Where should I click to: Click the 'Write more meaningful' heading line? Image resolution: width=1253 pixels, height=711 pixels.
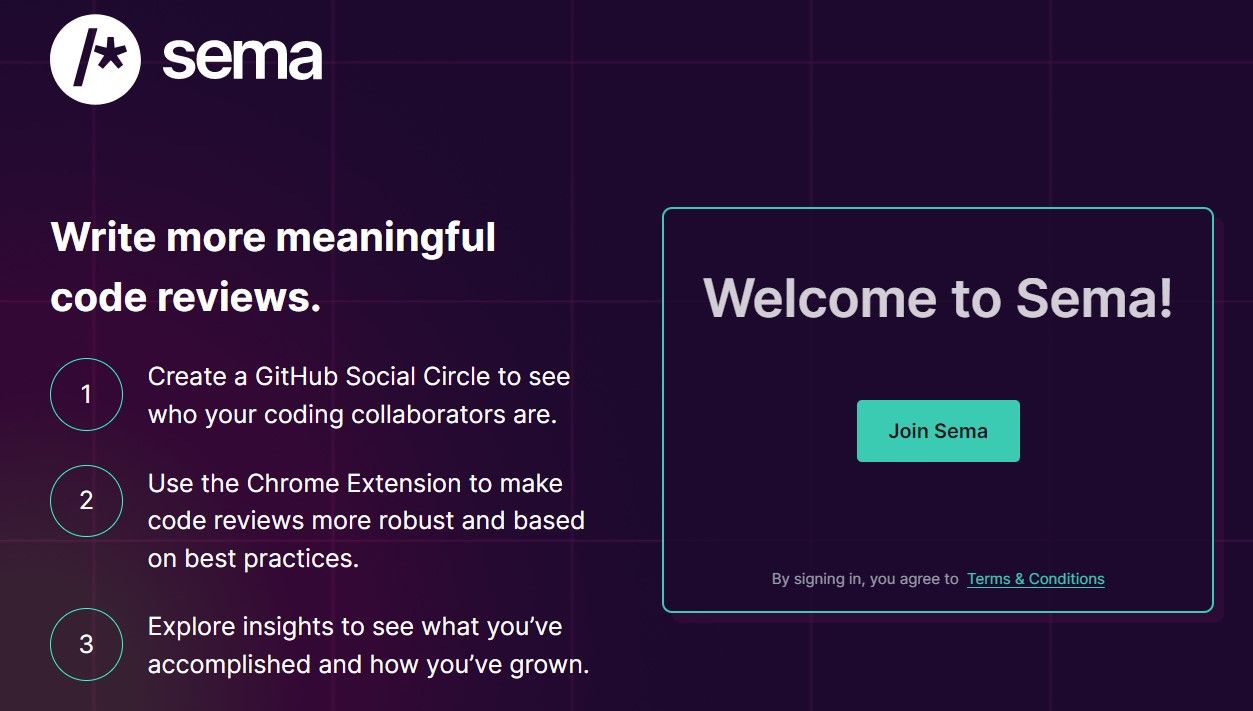click(x=273, y=238)
